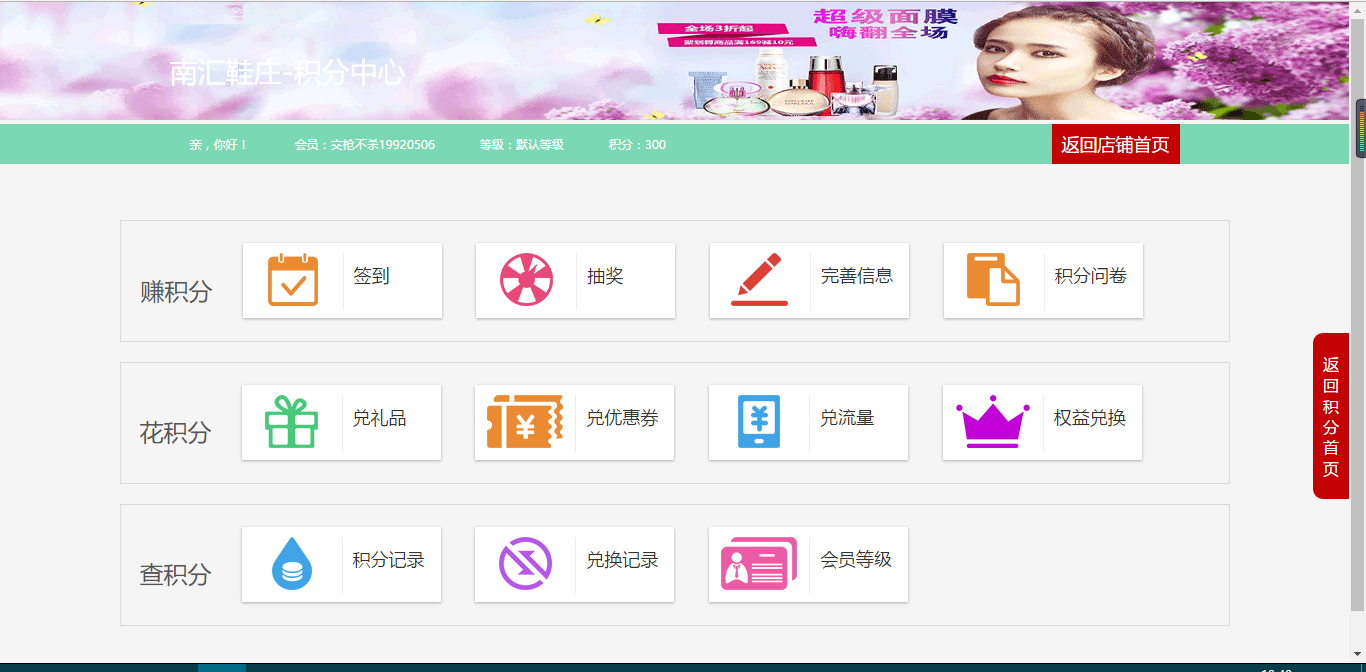Open the 兑换记录 prohibition-style icon

525,564
